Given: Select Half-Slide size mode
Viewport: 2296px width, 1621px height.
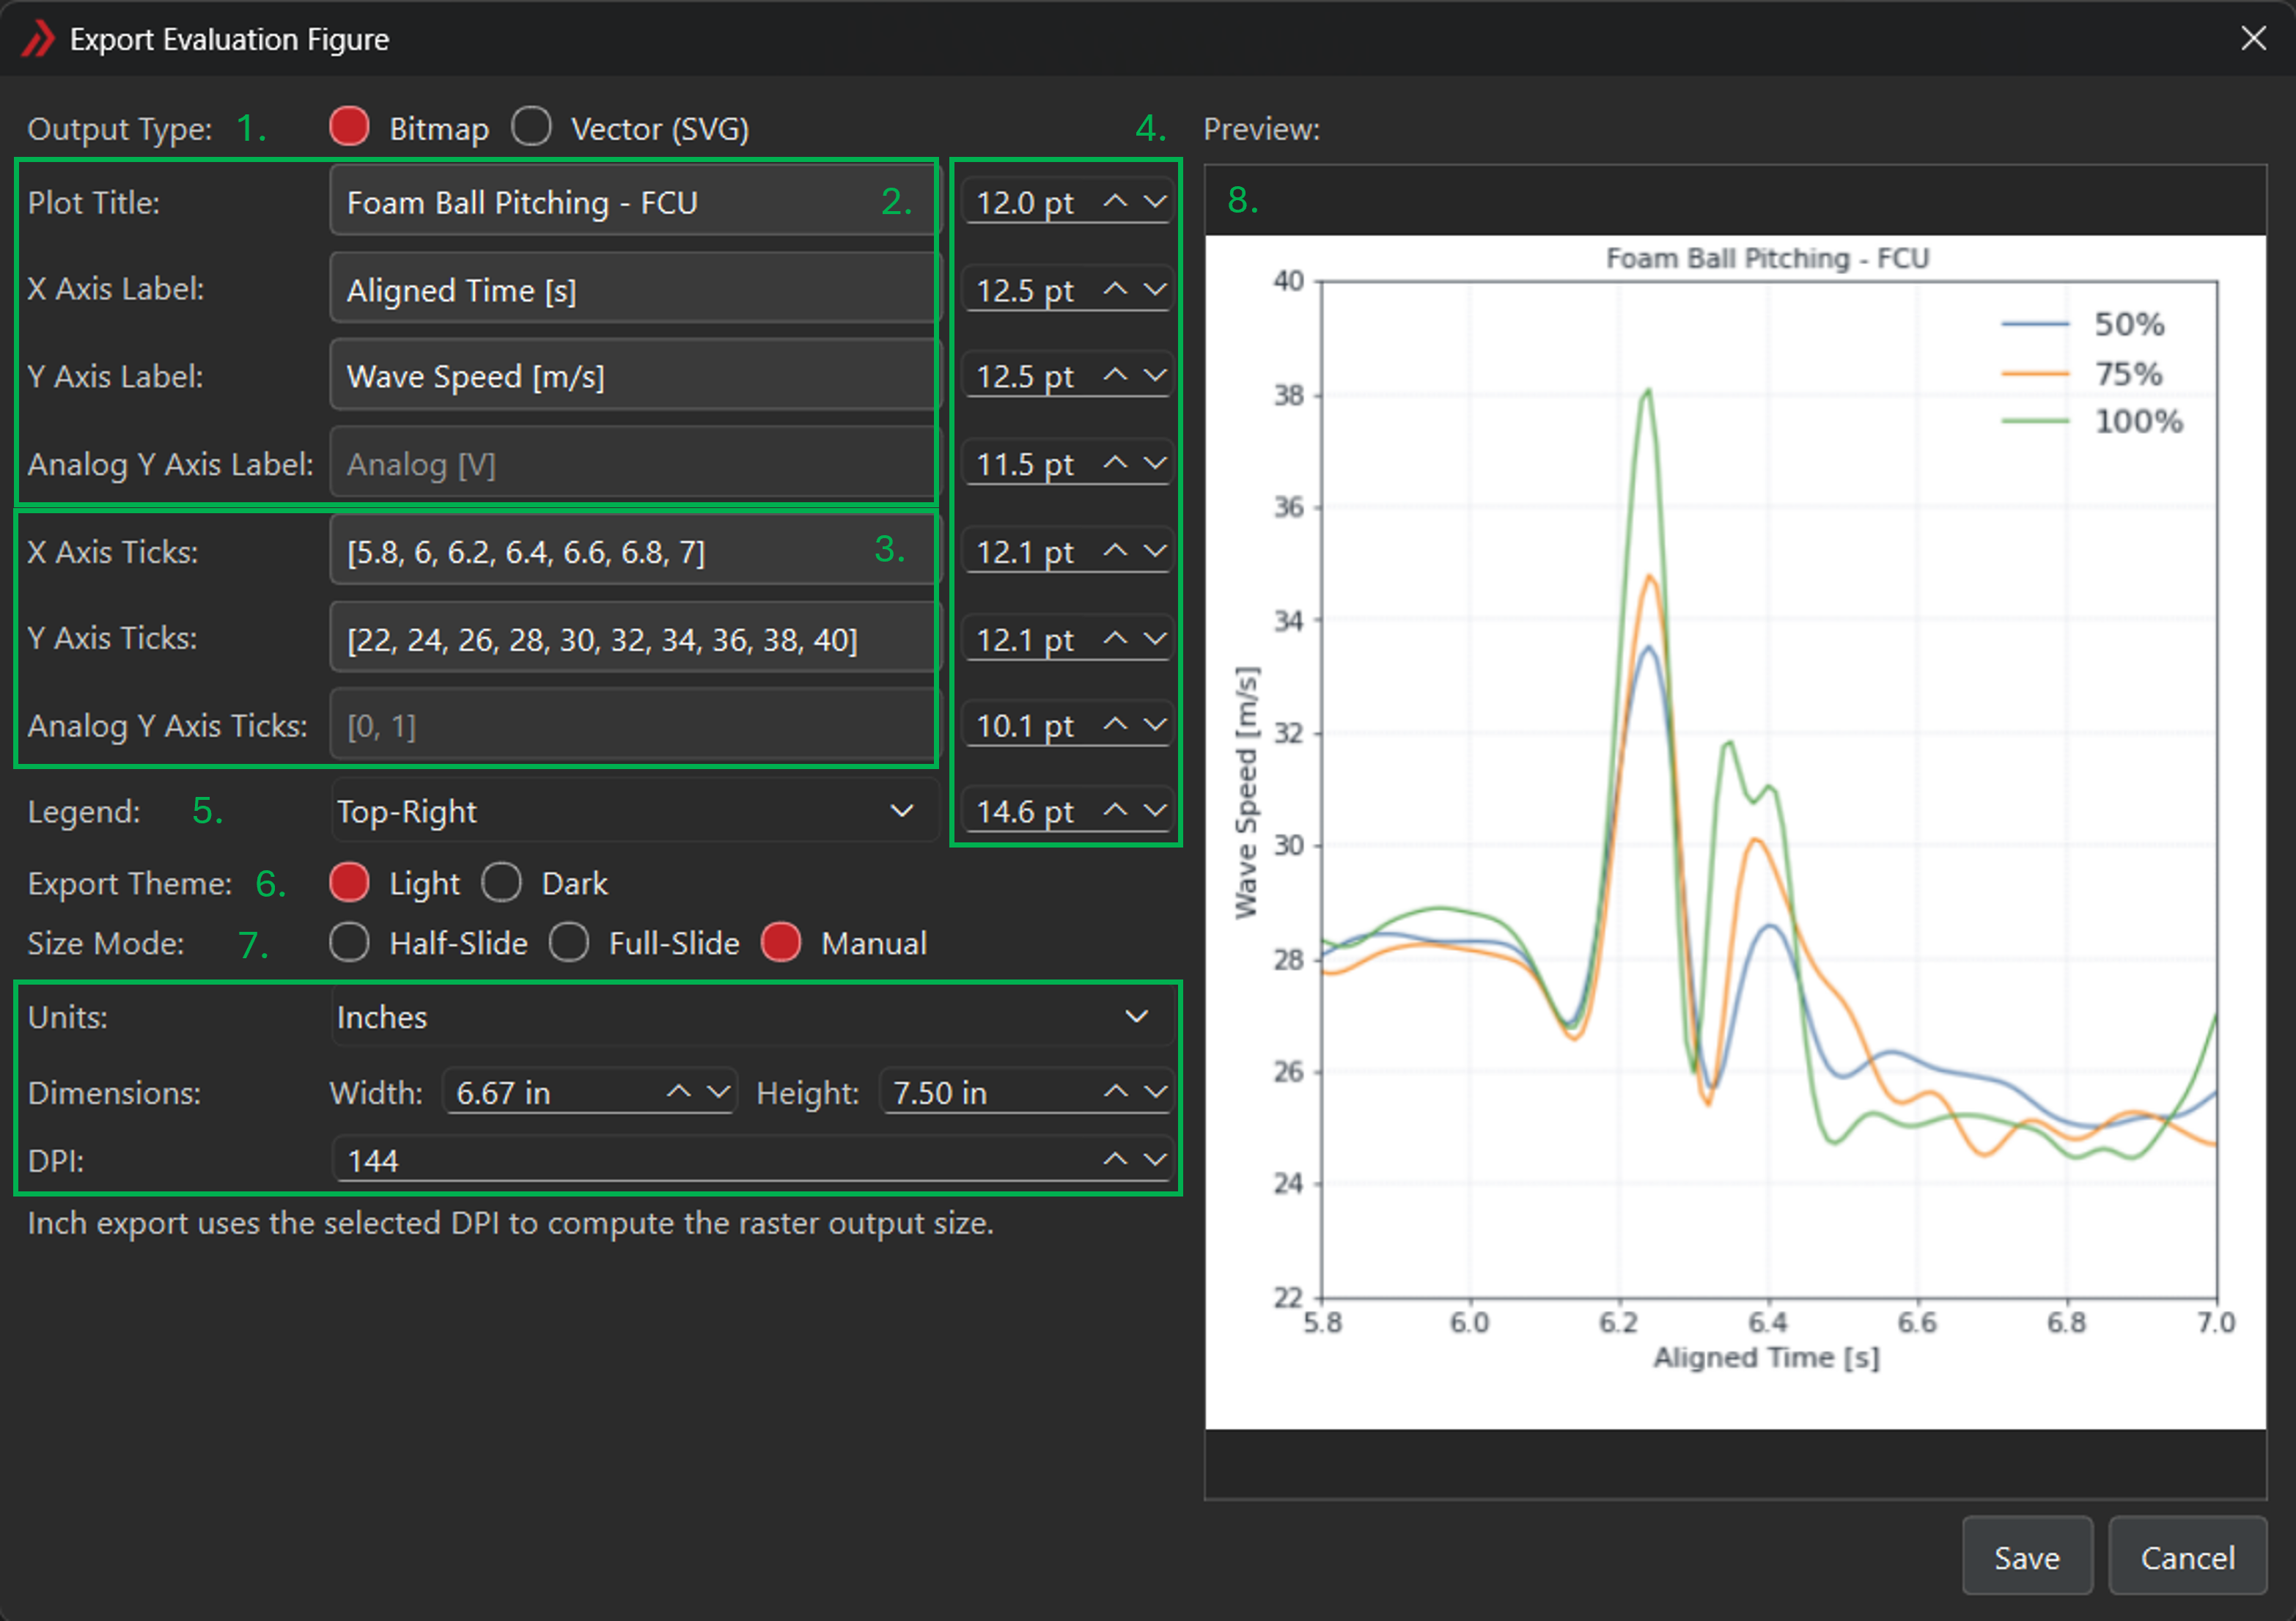Looking at the screenshot, I should [x=349, y=942].
